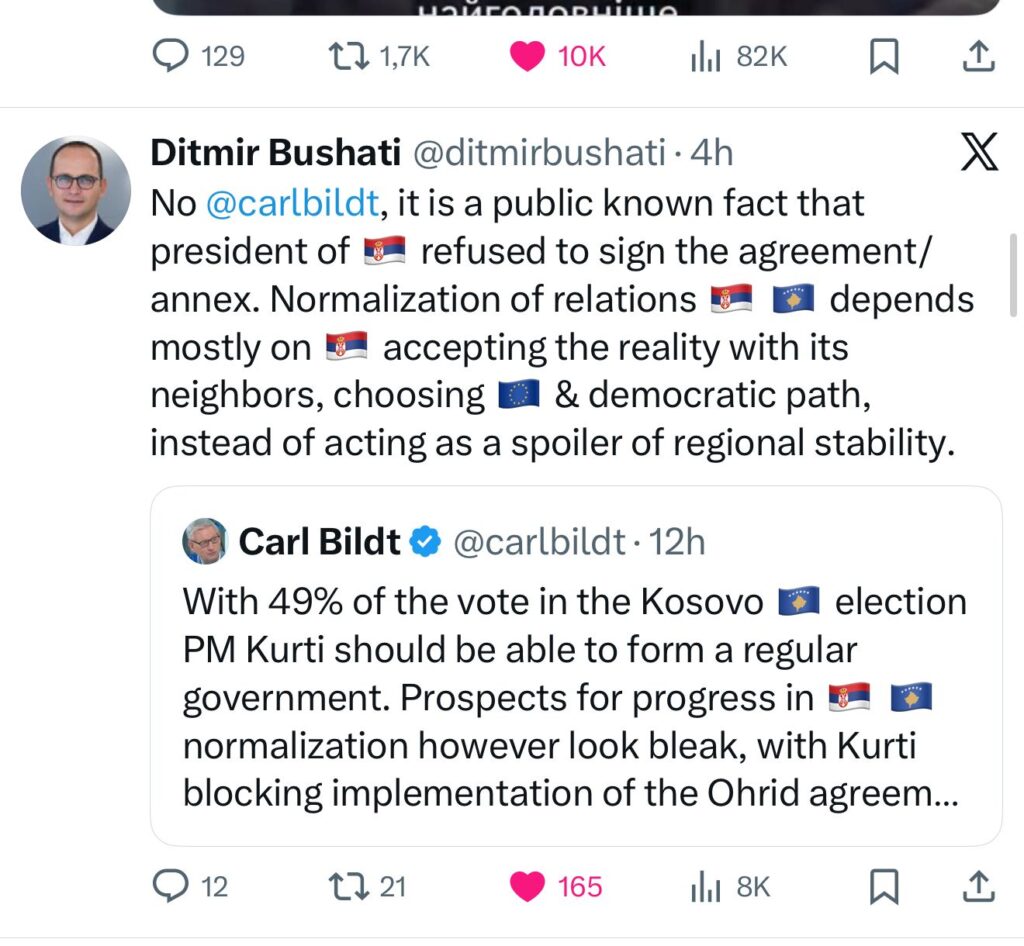Bookmark the top post with 10K likes
Screen dimensions: 1024x946
883,56
